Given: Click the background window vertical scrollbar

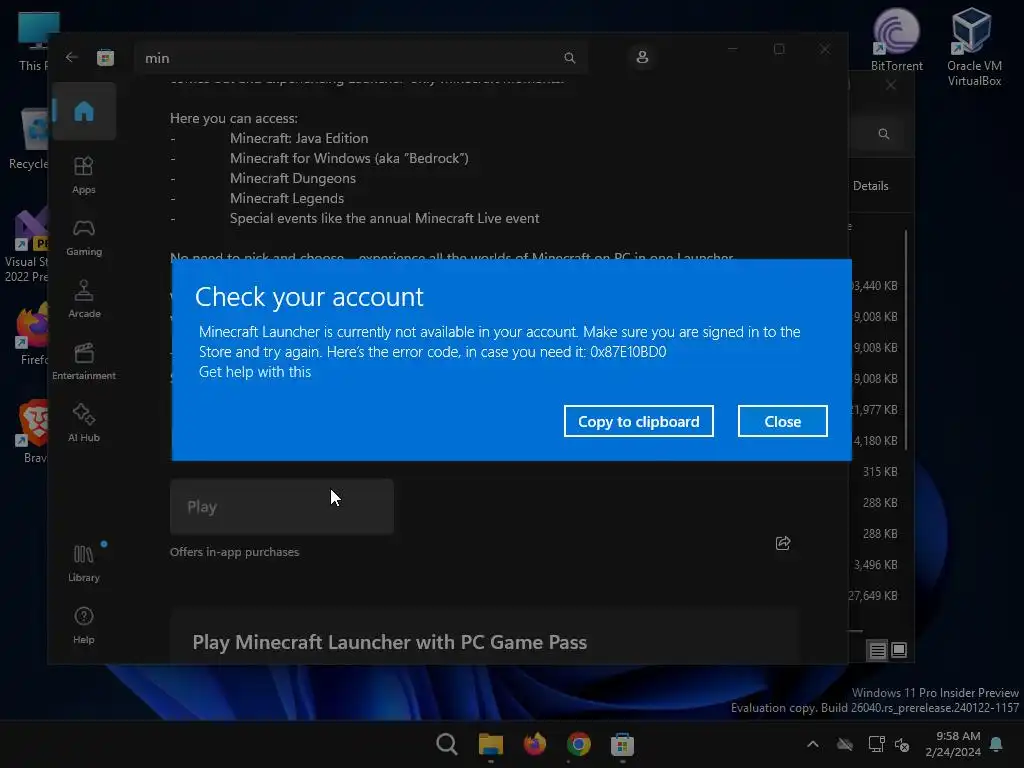Looking at the screenshot, I should (906, 340).
